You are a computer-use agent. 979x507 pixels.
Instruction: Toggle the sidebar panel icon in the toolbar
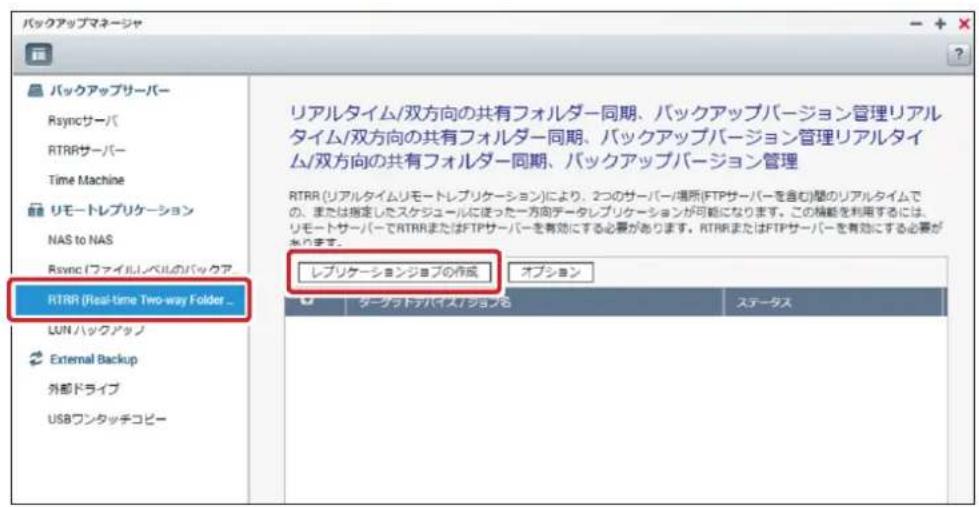point(38,54)
